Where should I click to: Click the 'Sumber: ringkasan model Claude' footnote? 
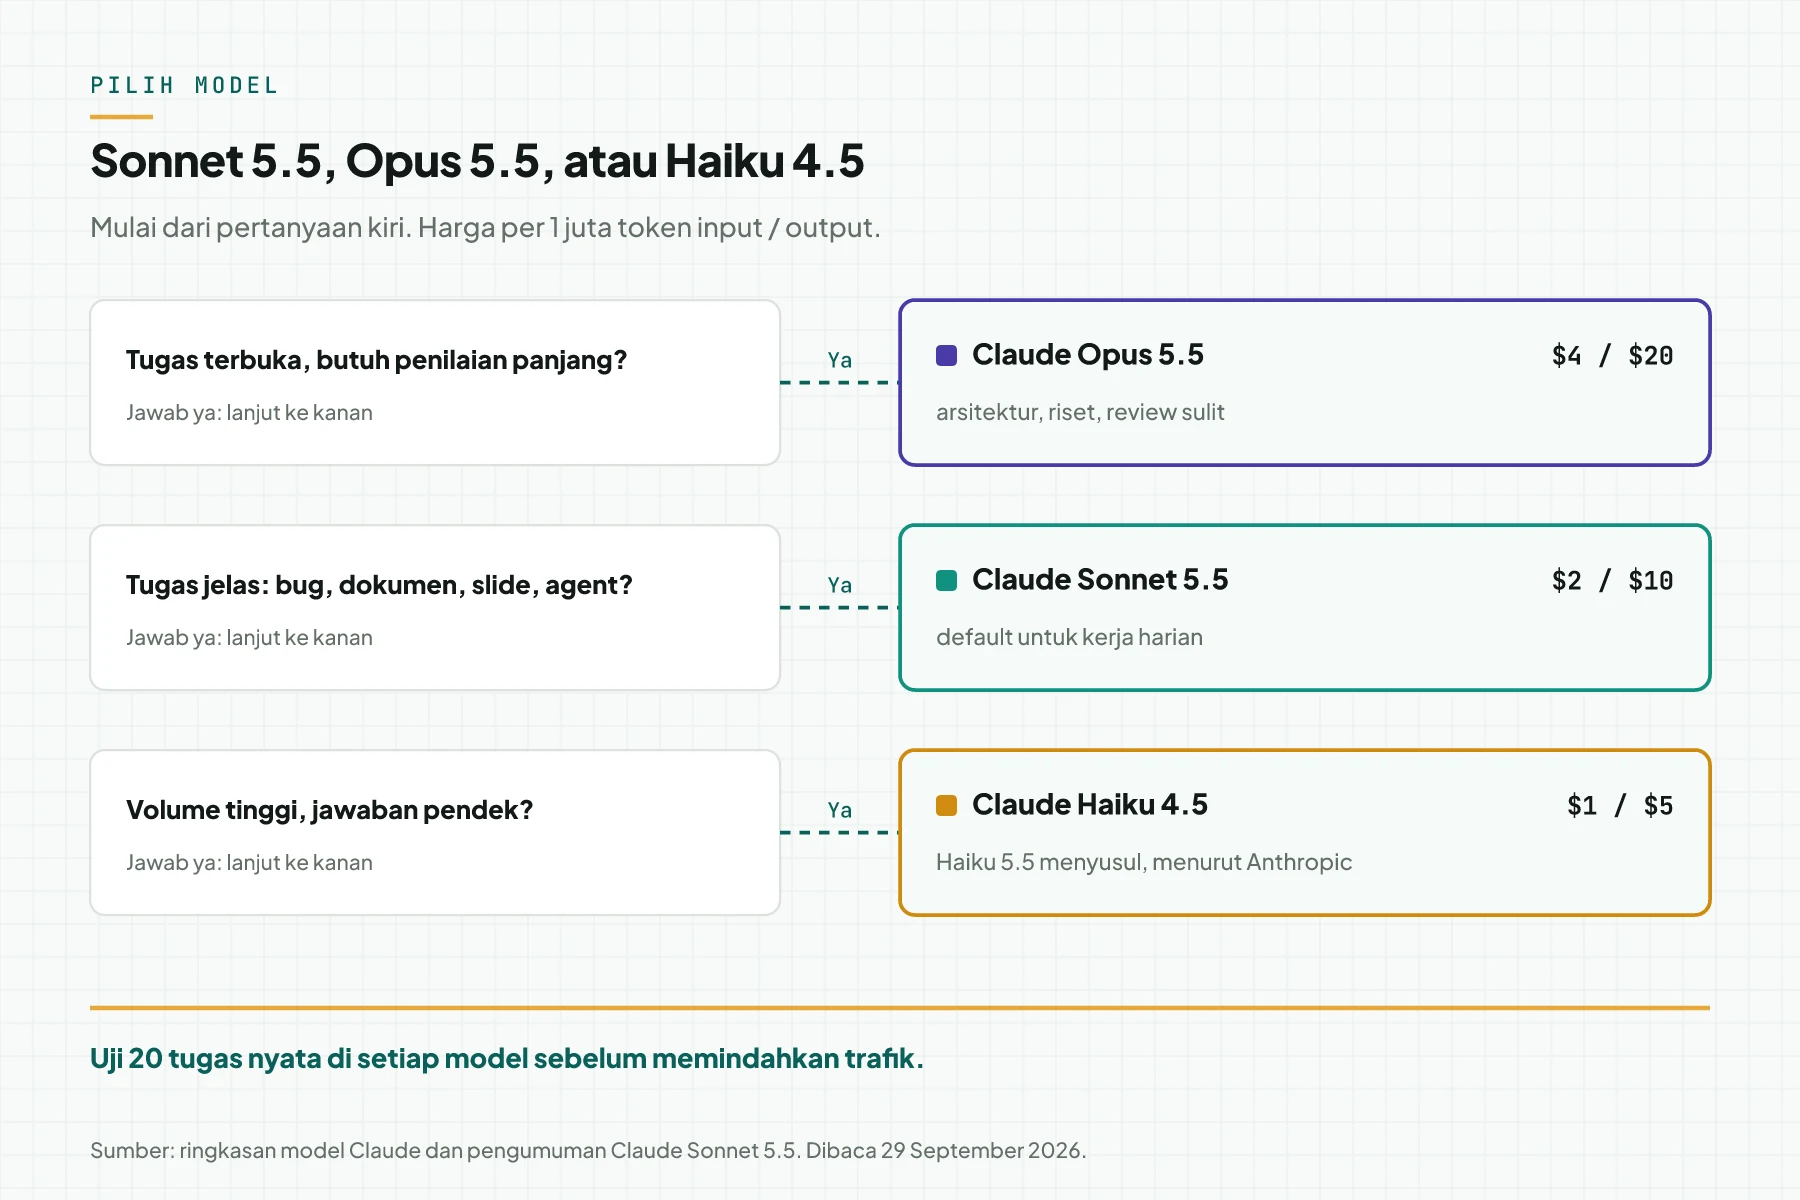pos(588,1151)
